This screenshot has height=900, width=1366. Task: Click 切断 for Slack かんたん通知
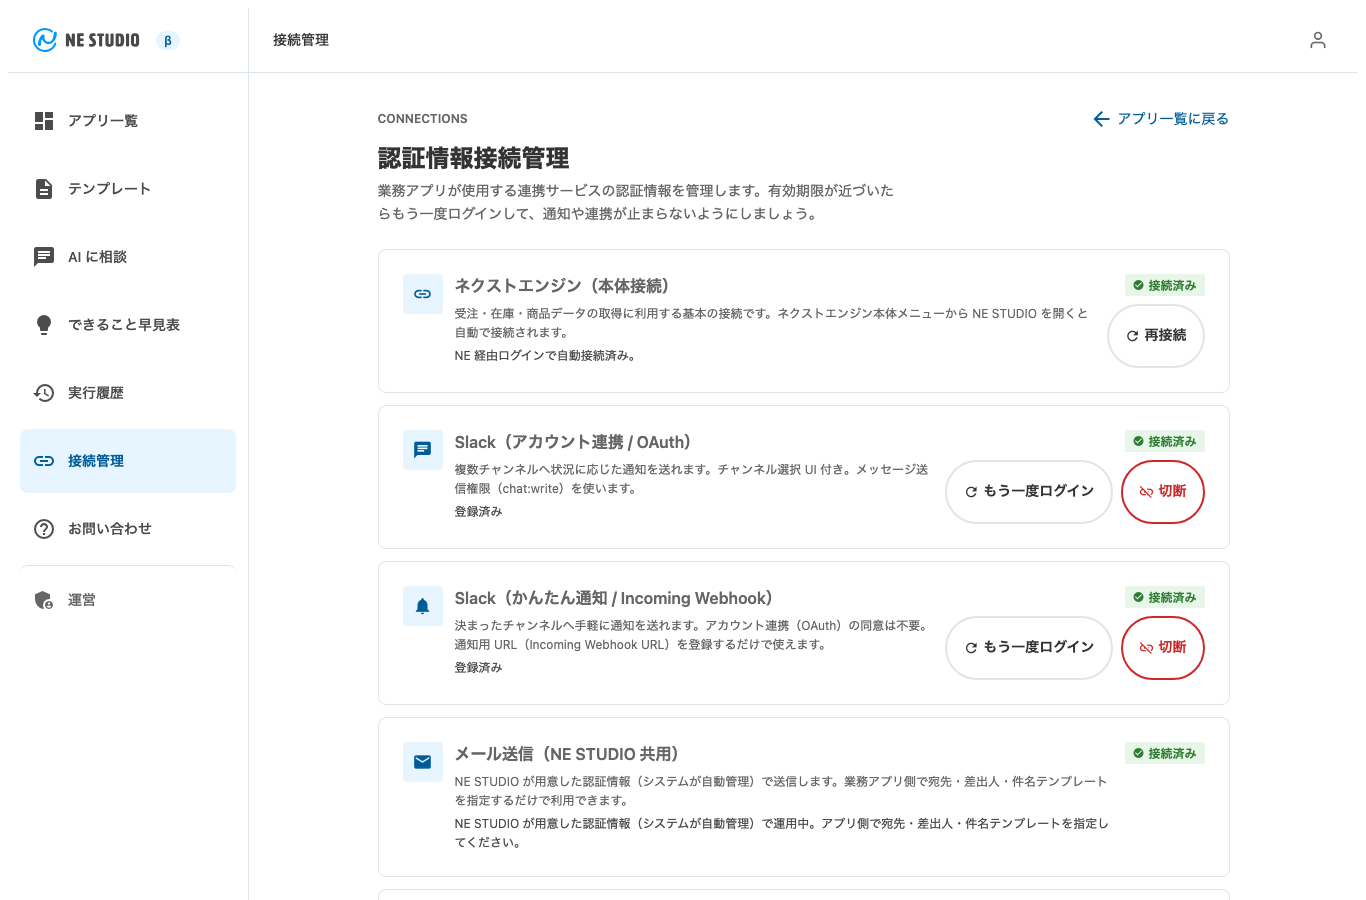1163,648
